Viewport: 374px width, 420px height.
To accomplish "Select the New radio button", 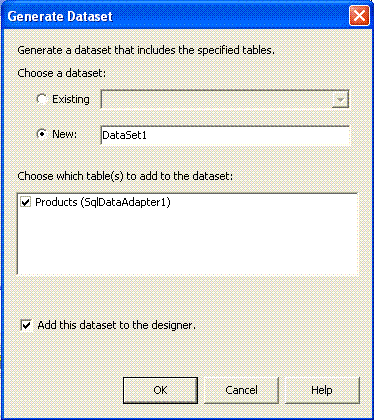I will pos(42,134).
